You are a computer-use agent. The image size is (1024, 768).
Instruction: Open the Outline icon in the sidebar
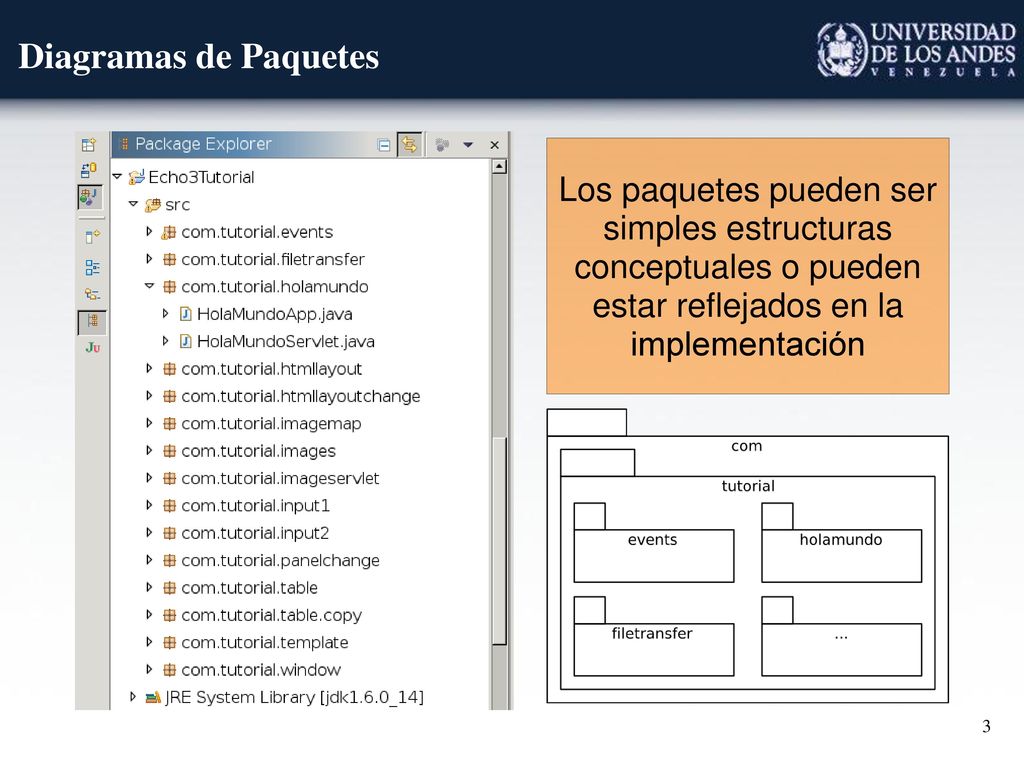[x=92, y=267]
